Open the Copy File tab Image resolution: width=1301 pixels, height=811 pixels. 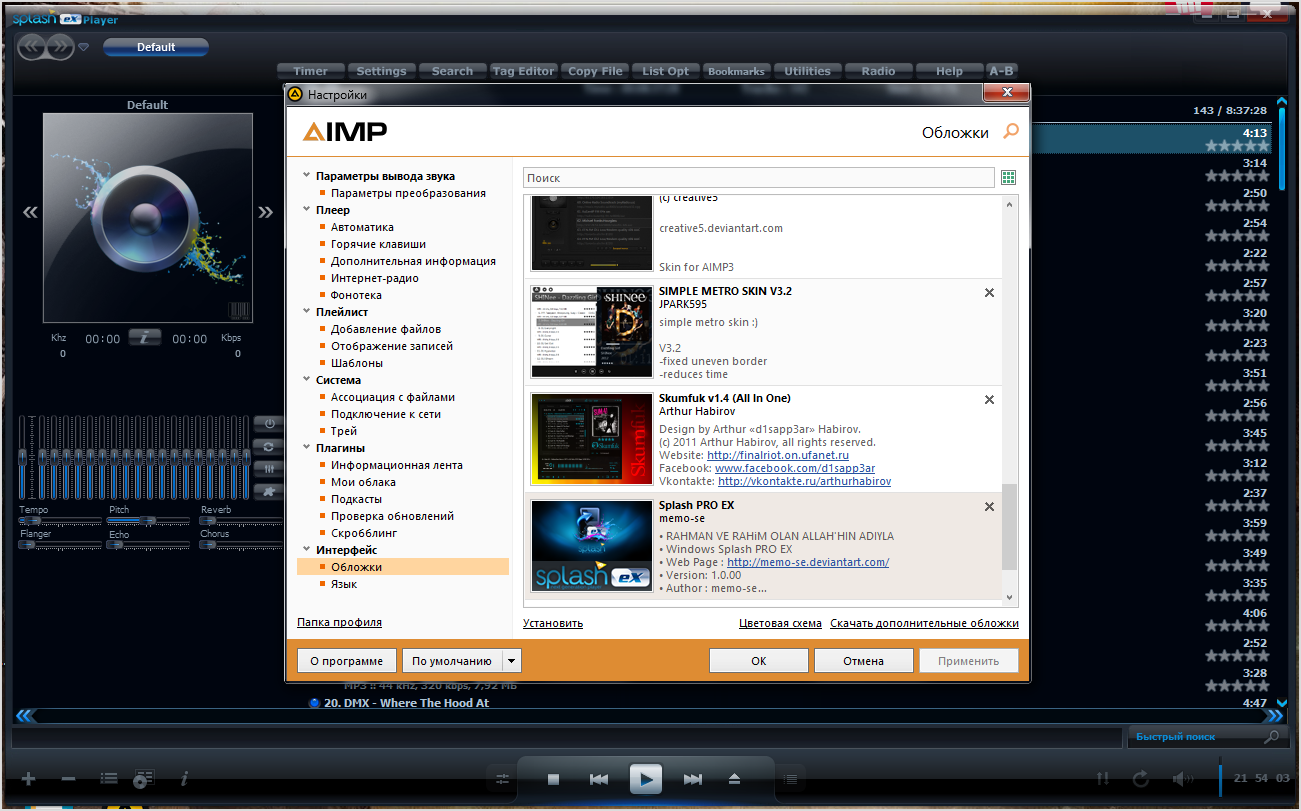[595, 71]
